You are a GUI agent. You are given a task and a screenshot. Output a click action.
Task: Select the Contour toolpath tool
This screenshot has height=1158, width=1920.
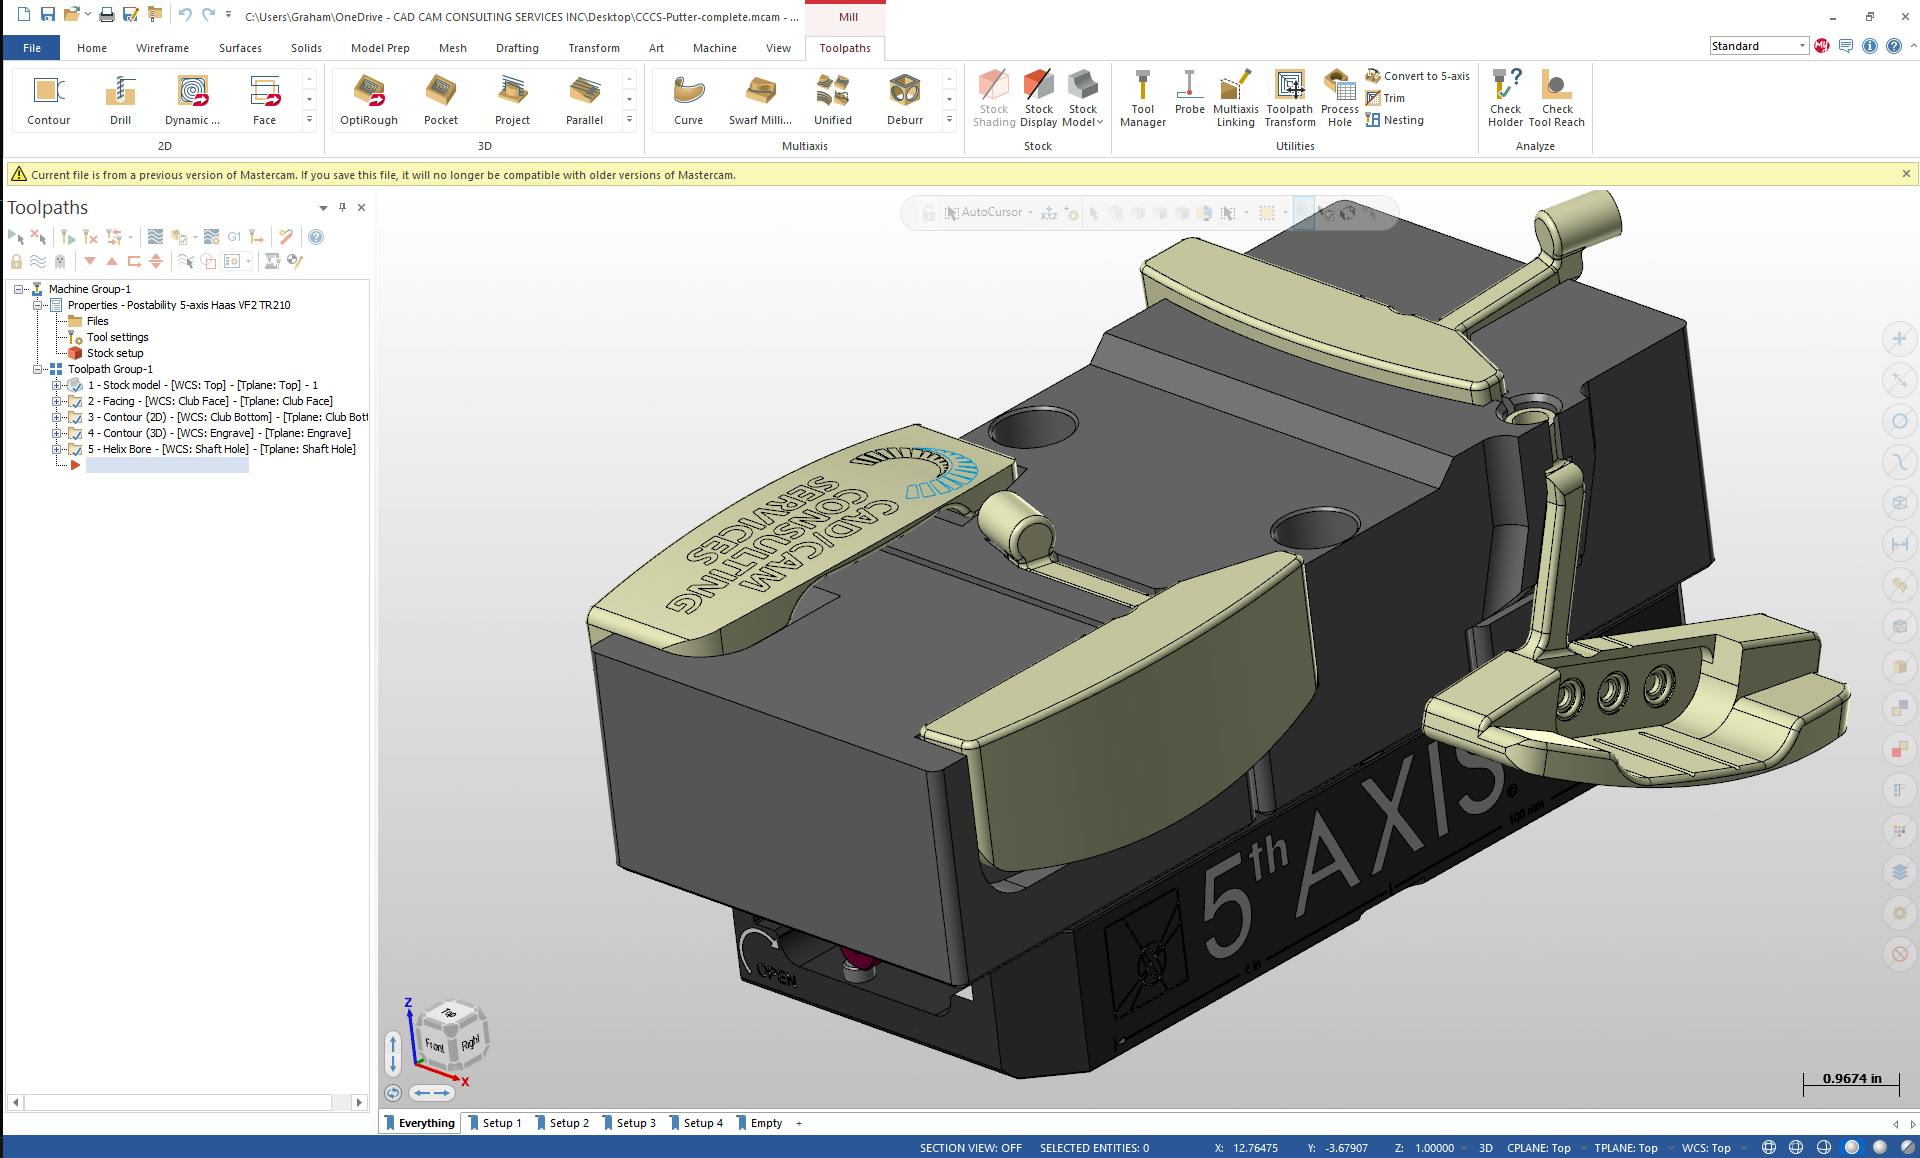click(x=47, y=97)
